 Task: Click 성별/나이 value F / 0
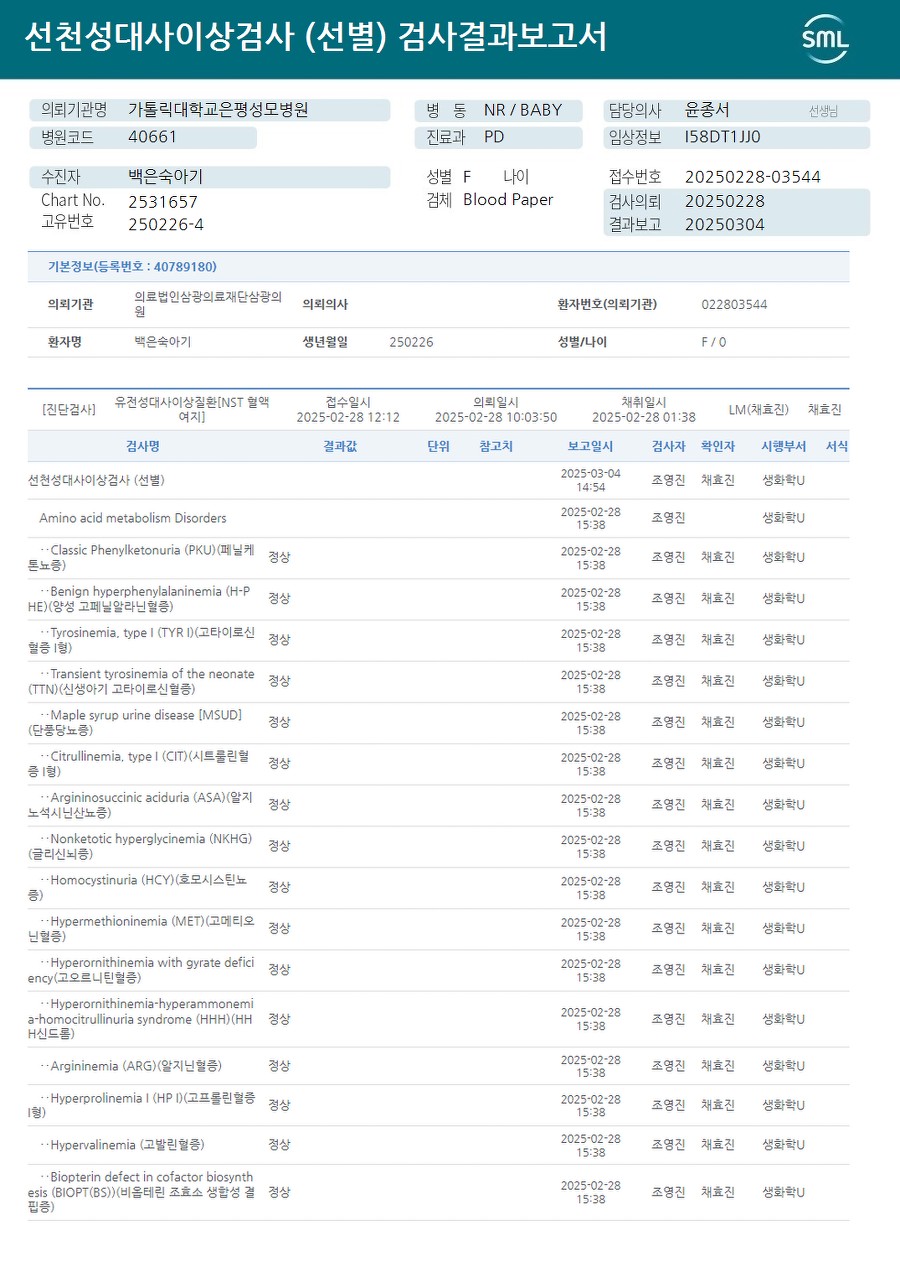(714, 342)
